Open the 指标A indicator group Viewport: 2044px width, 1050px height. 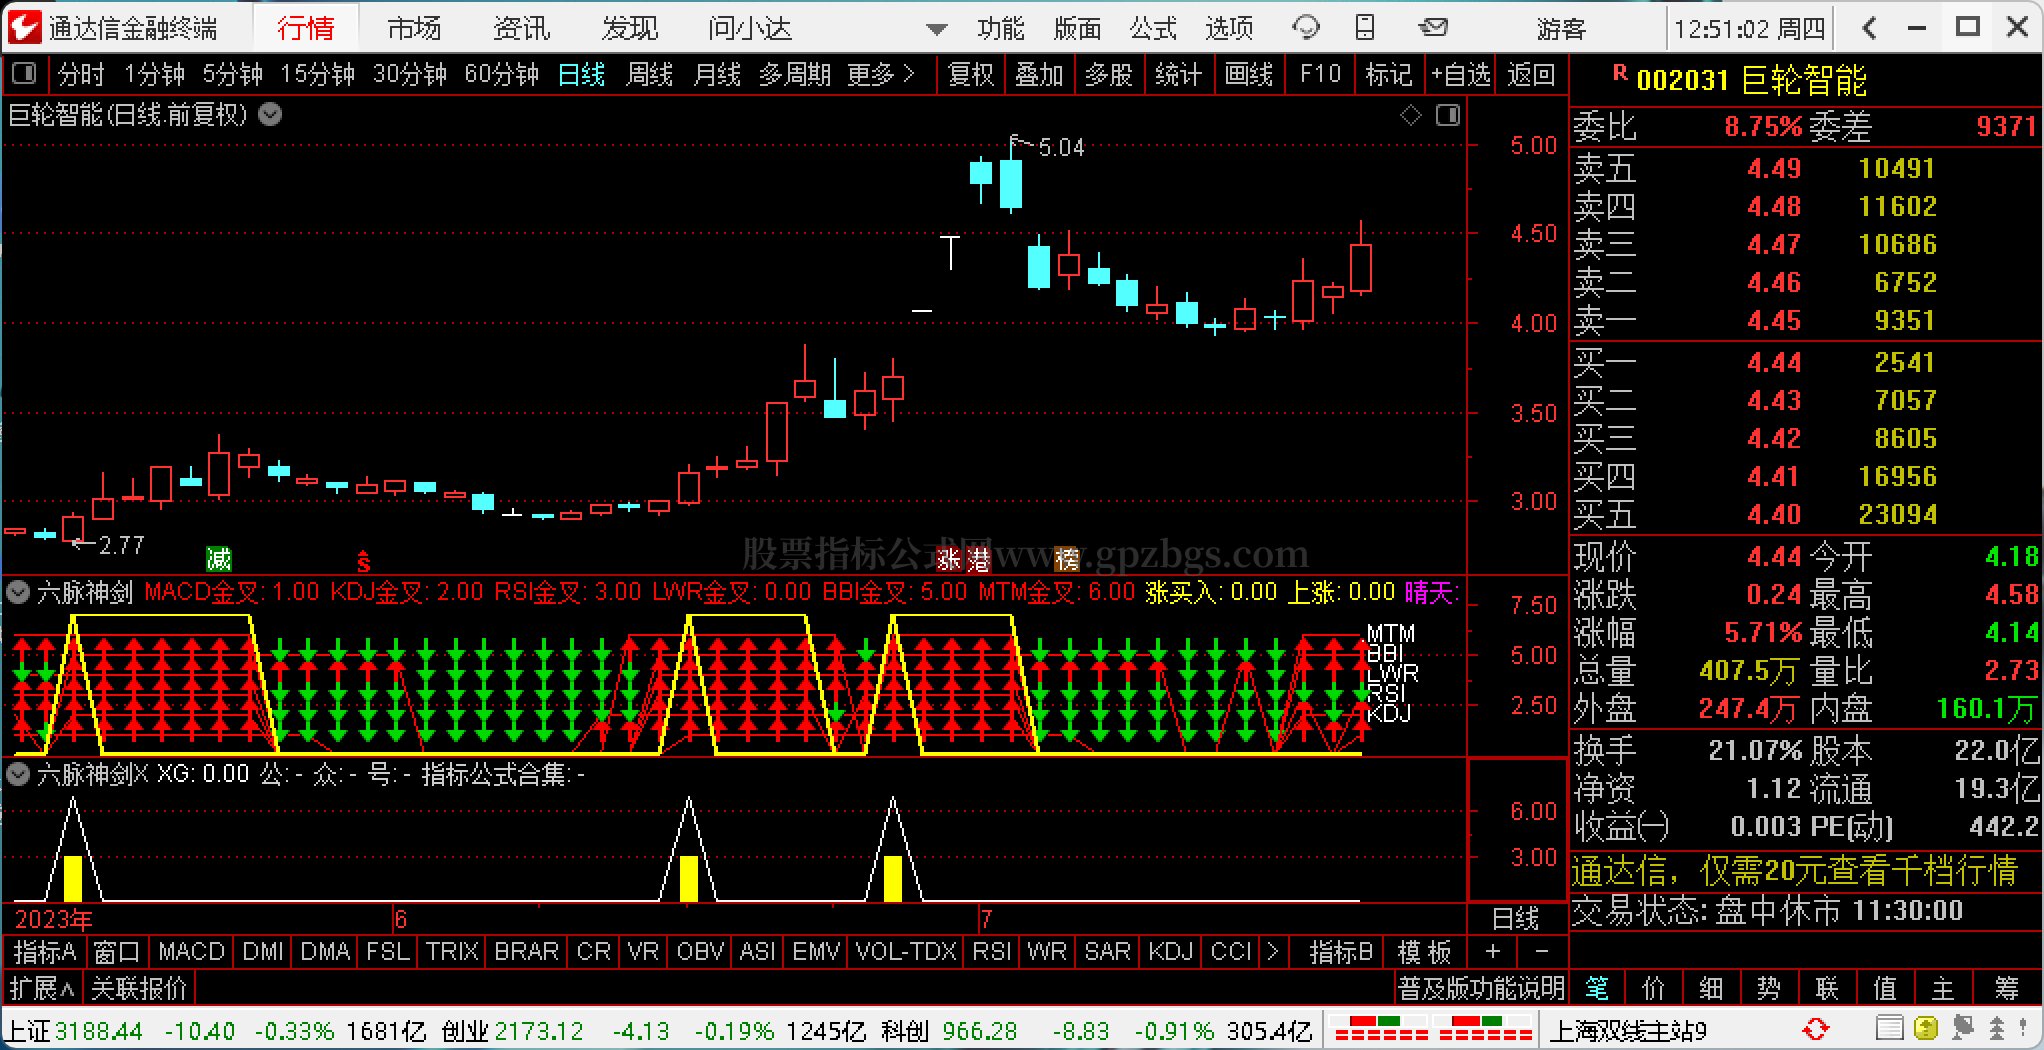[45, 951]
